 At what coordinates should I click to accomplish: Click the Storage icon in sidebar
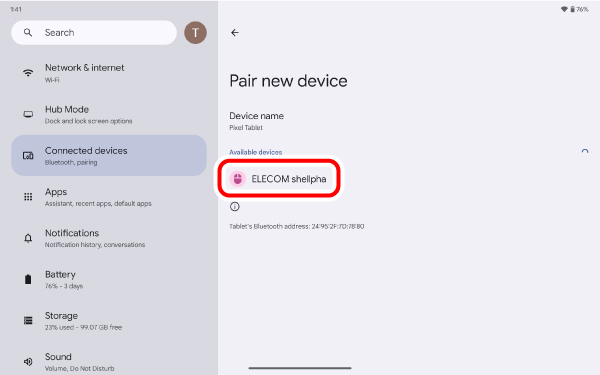(28, 320)
